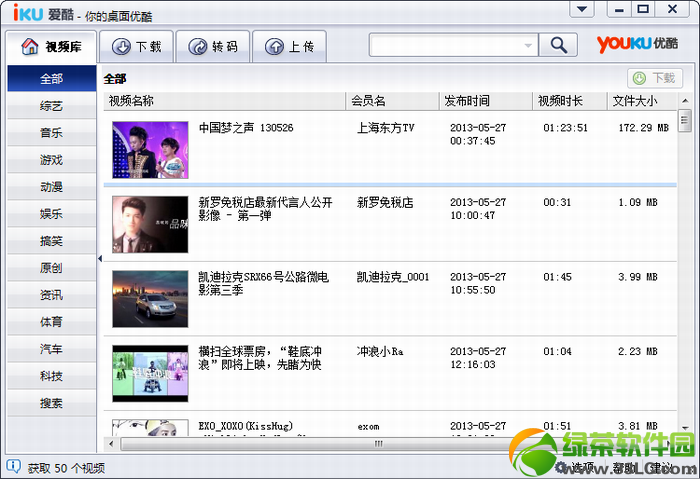Sort by the 视频名称 column header
700x490 pixels.
[x=225, y=101]
